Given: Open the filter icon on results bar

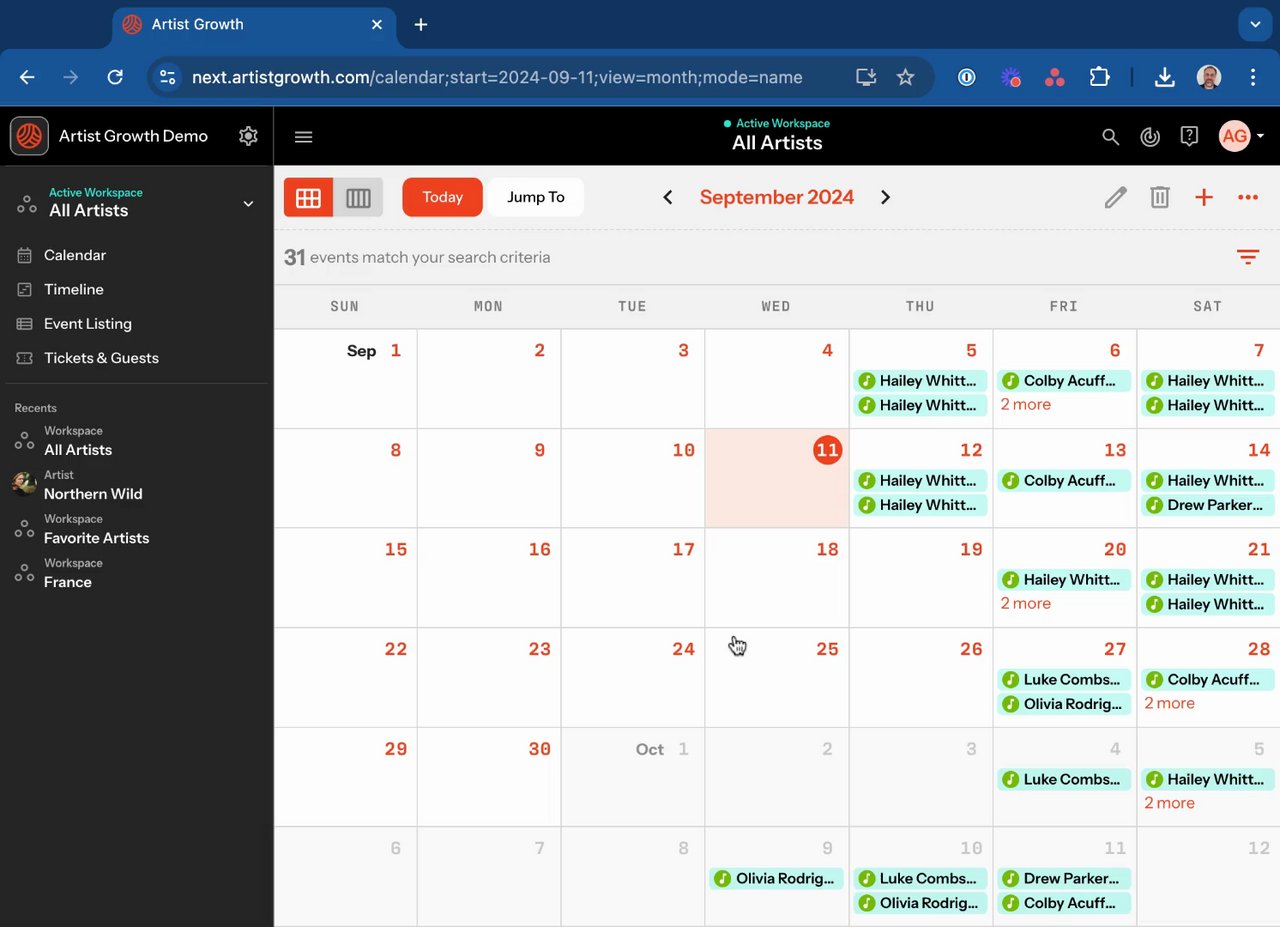Looking at the screenshot, I should click(x=1248, y=257).
